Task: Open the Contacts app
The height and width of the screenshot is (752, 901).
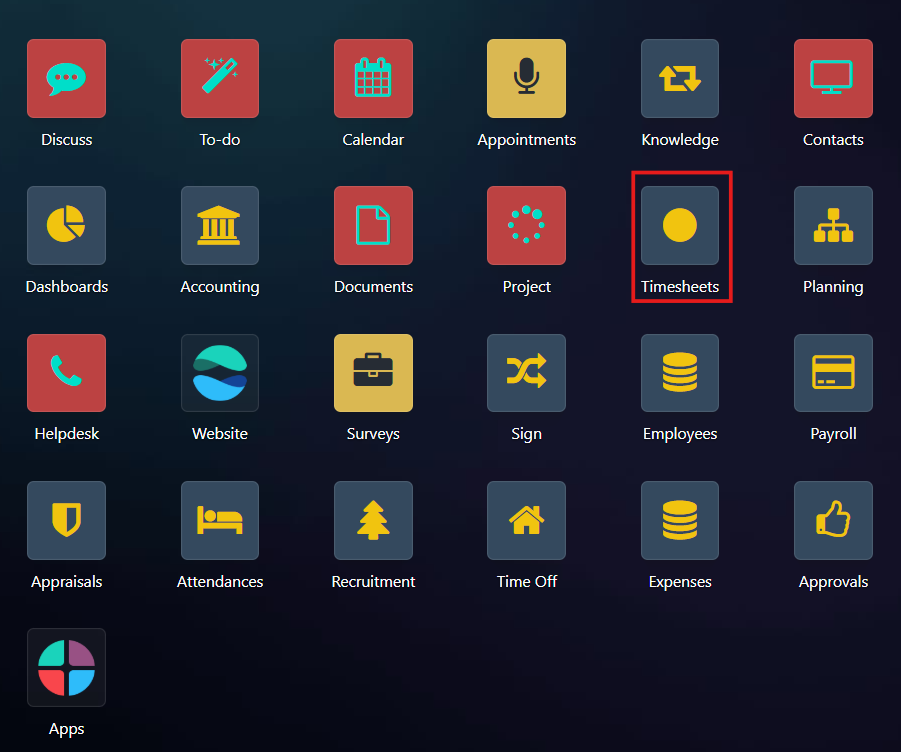Action: (x=833, y=79)
